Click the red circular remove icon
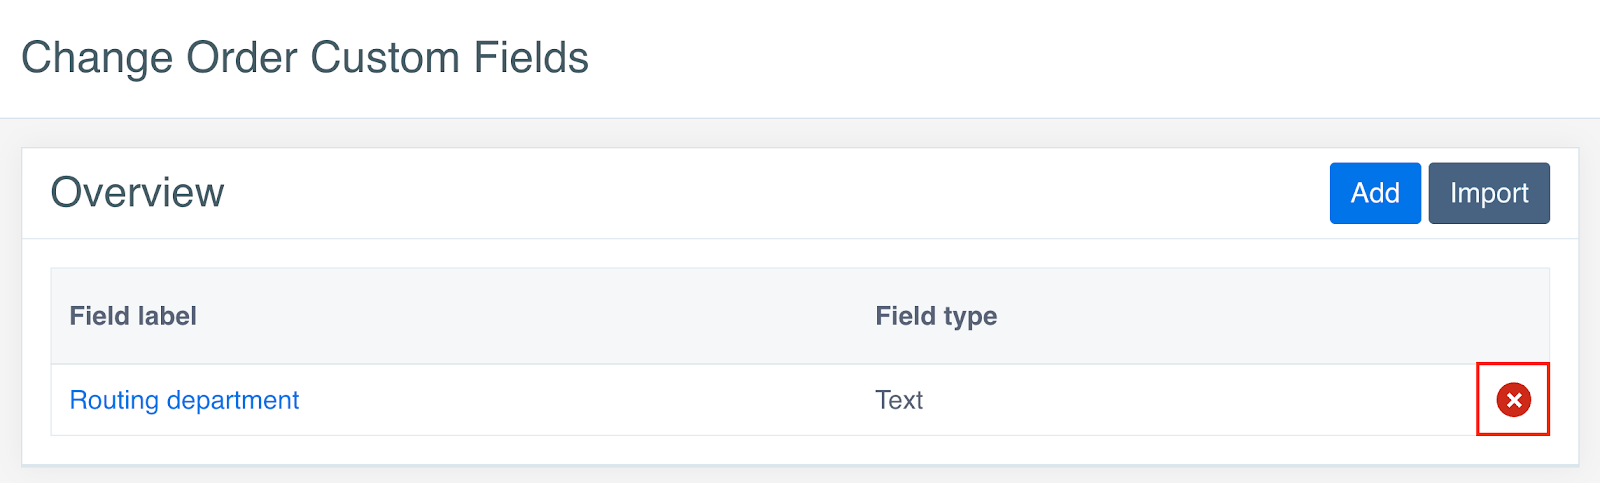Image resolution: width=1600 pixels, height=483 pixels. 1513,400
